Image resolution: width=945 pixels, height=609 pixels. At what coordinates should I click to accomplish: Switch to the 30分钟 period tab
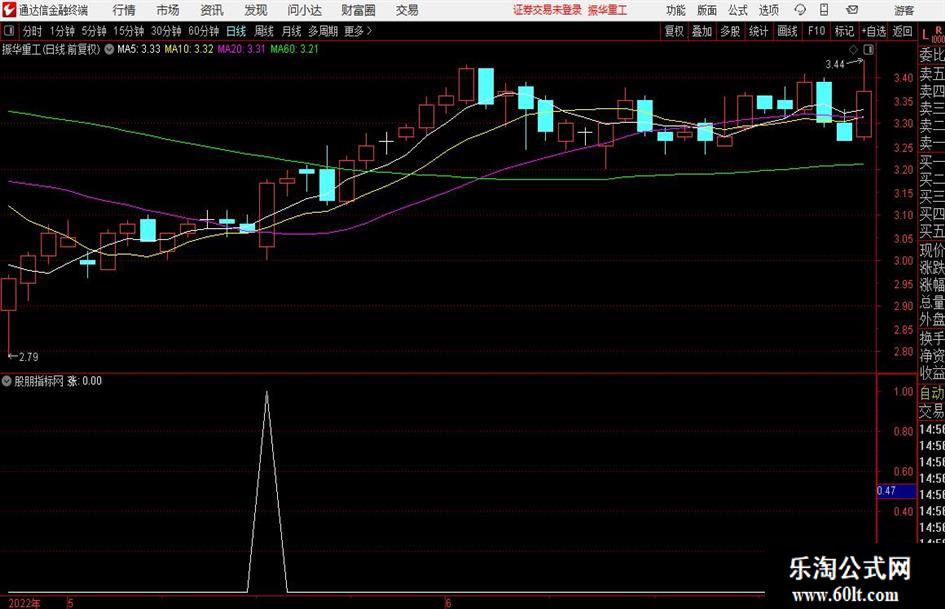tap(166, 31)
